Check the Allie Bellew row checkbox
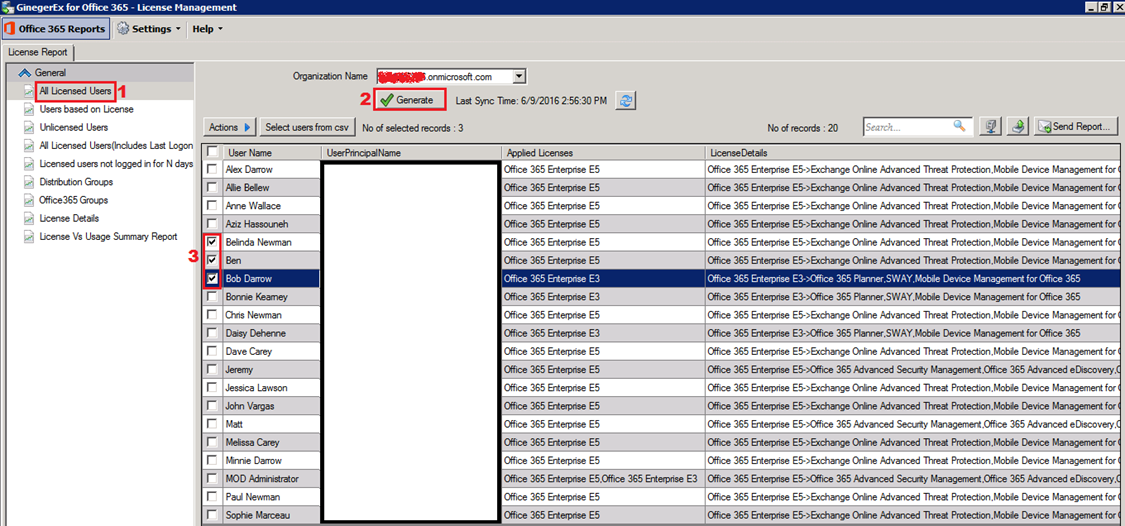This screenshot has height=526, width=1125. 212,187
